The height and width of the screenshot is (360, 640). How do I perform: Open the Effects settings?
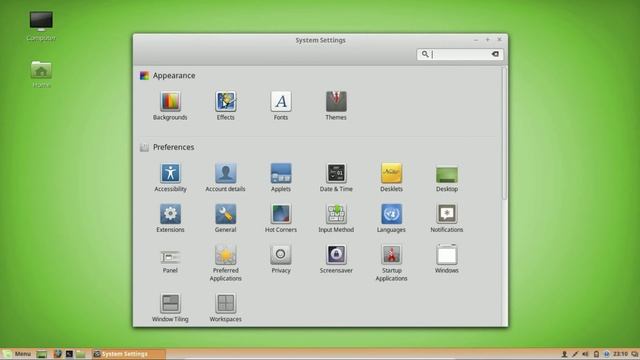pyautogui.click(x=225, y=106)
